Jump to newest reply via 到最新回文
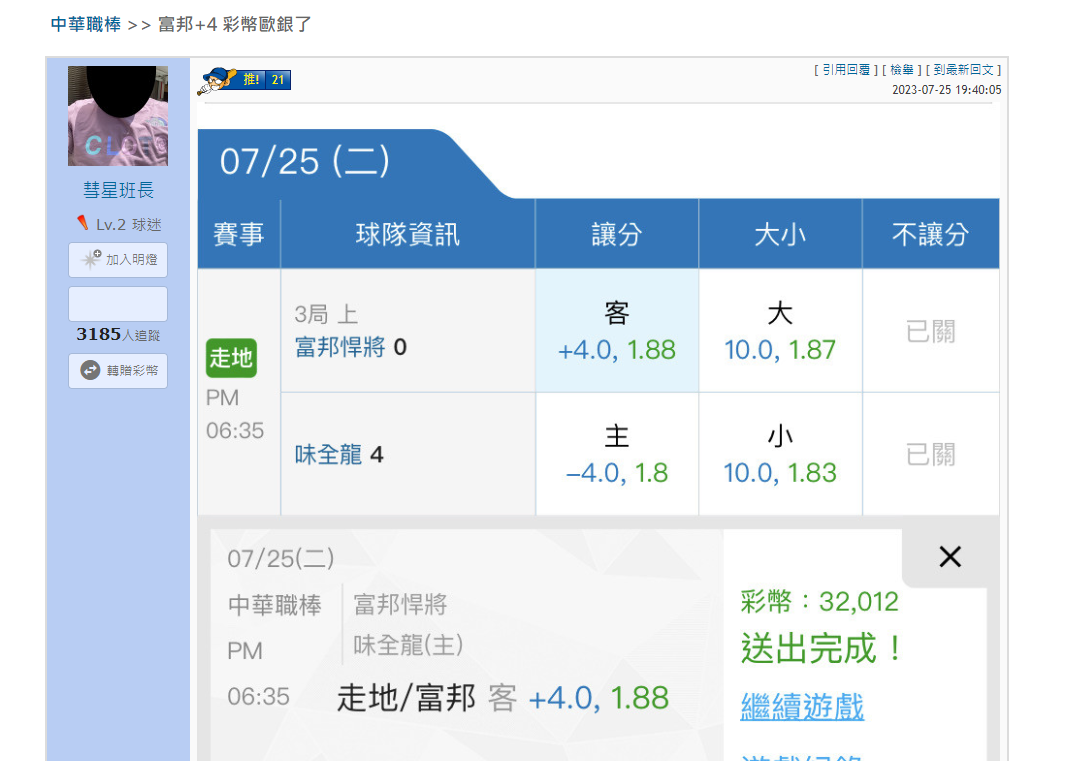Image resolution: width=1075 pixels, height=761 pixels. pyautogui.click(x=963, y=70)
